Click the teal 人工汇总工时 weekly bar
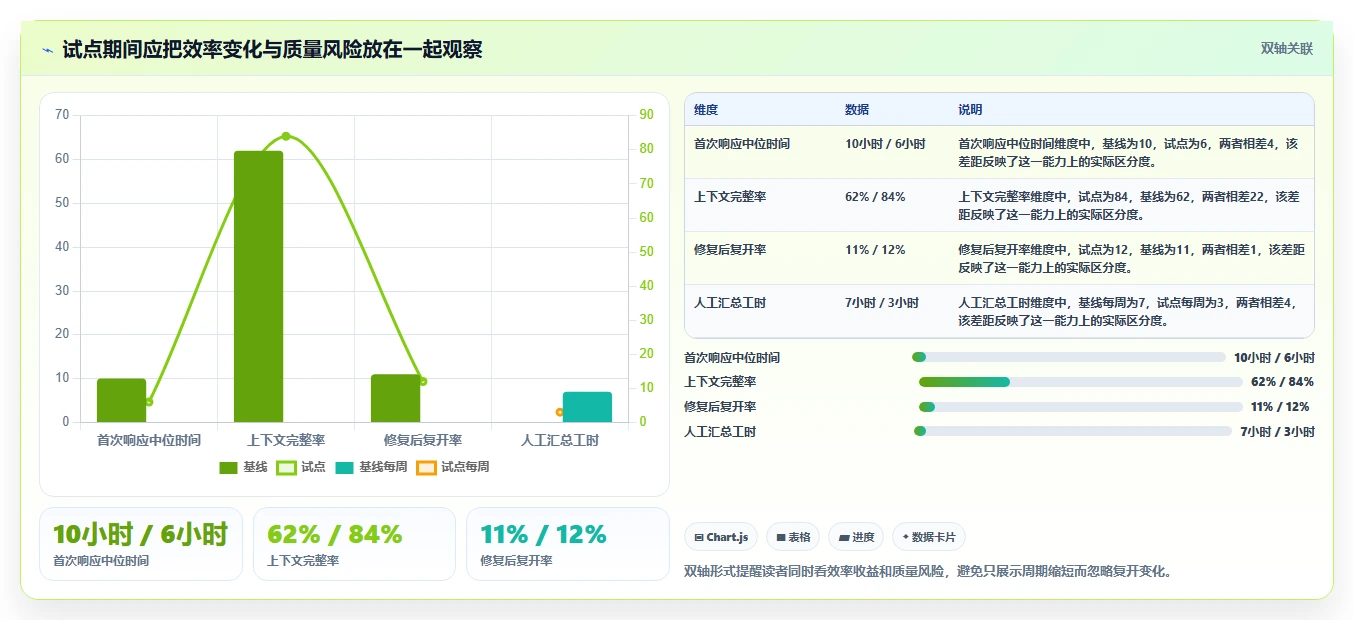The height and width of the screenshot is (620, 1354). click(x=587, y=407)
